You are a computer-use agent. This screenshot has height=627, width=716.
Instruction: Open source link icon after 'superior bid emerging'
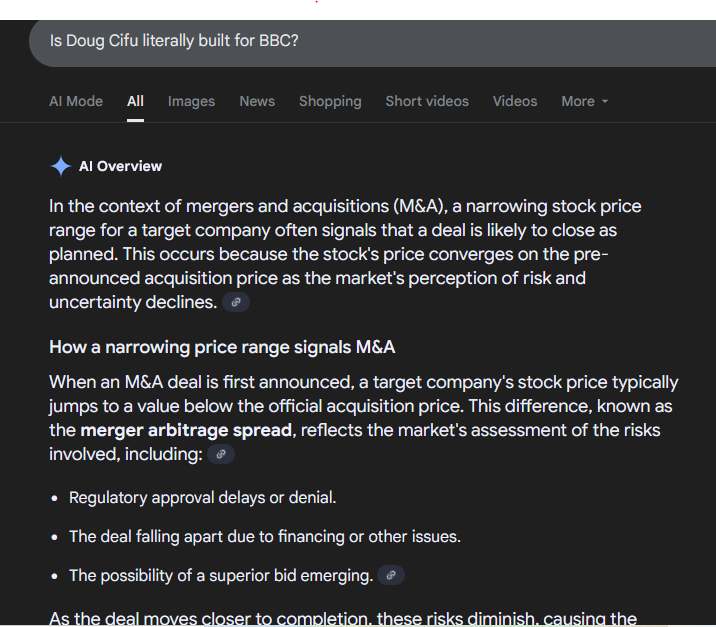(392, 575)
